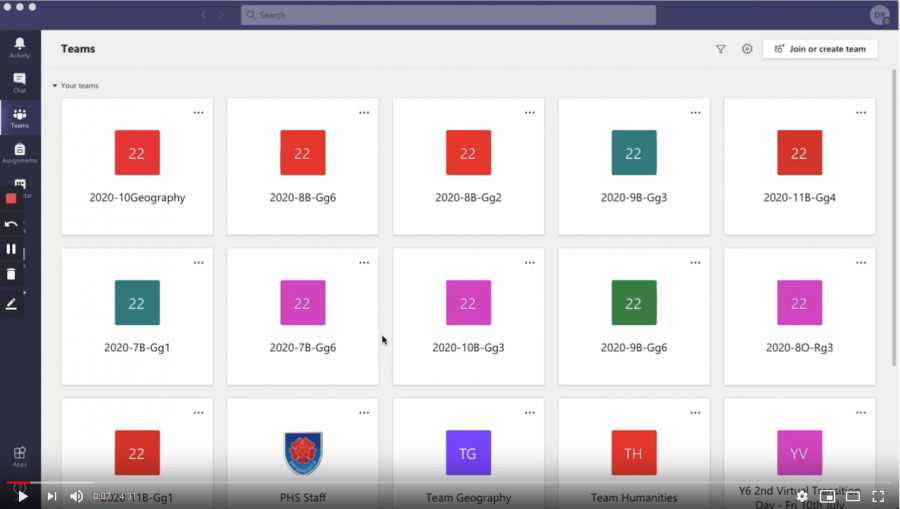The width and height of the screenshot is (900, 509).
Task: Open the manage teams gear icon
Action: click(747, 49)
